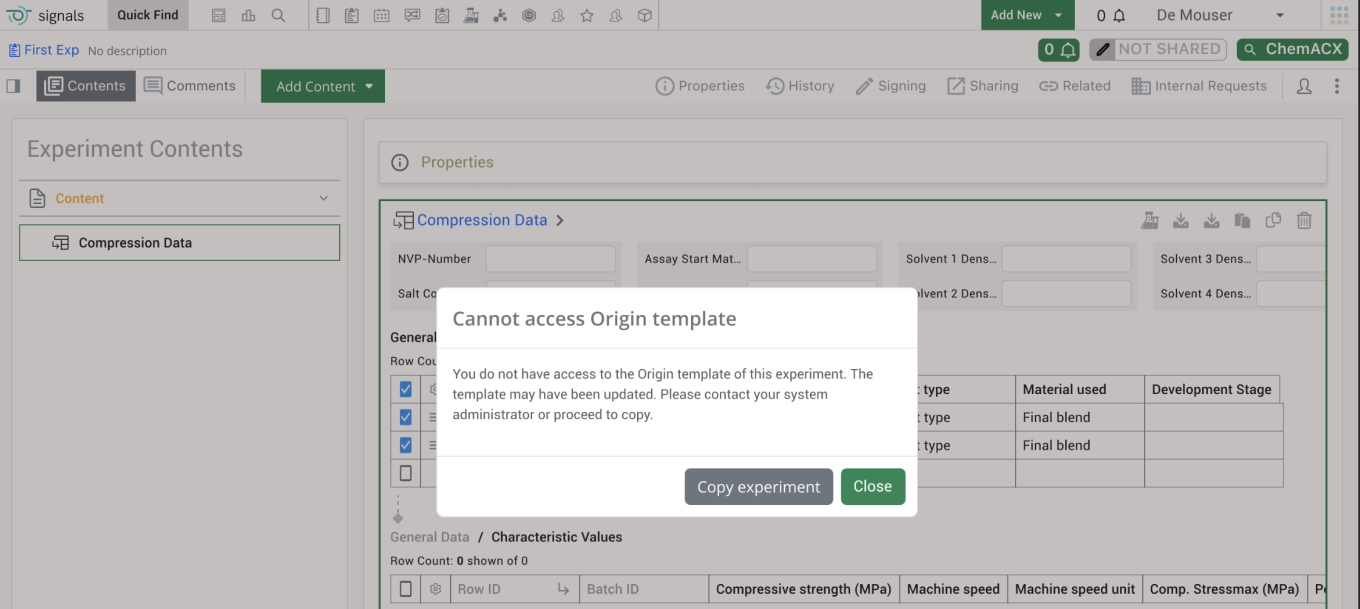Click the Copy experiment button
The image size is (1360, 609).
coord(759,487)
